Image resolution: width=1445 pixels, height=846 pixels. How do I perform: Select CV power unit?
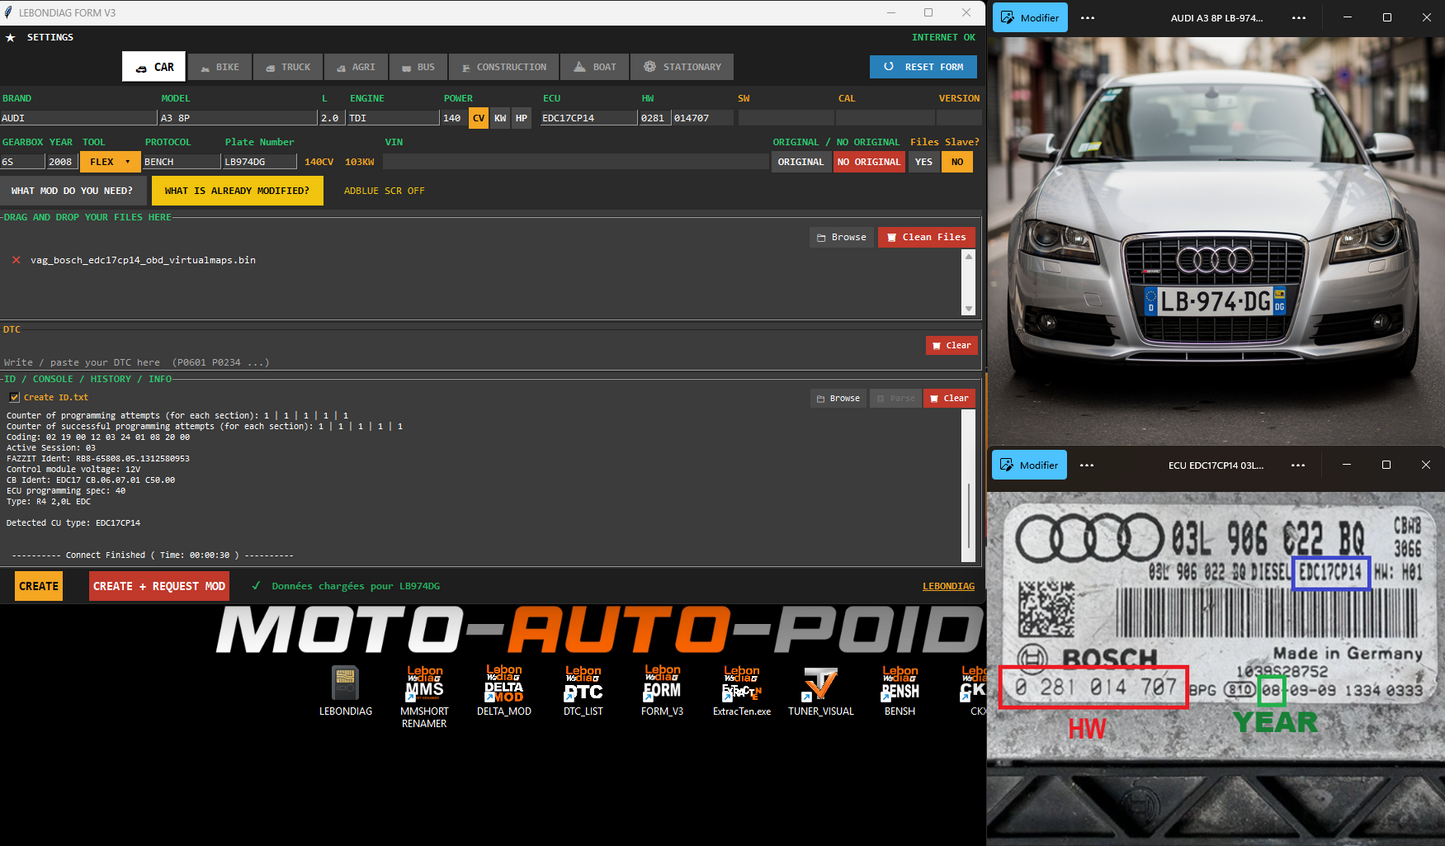coord(479,118)
